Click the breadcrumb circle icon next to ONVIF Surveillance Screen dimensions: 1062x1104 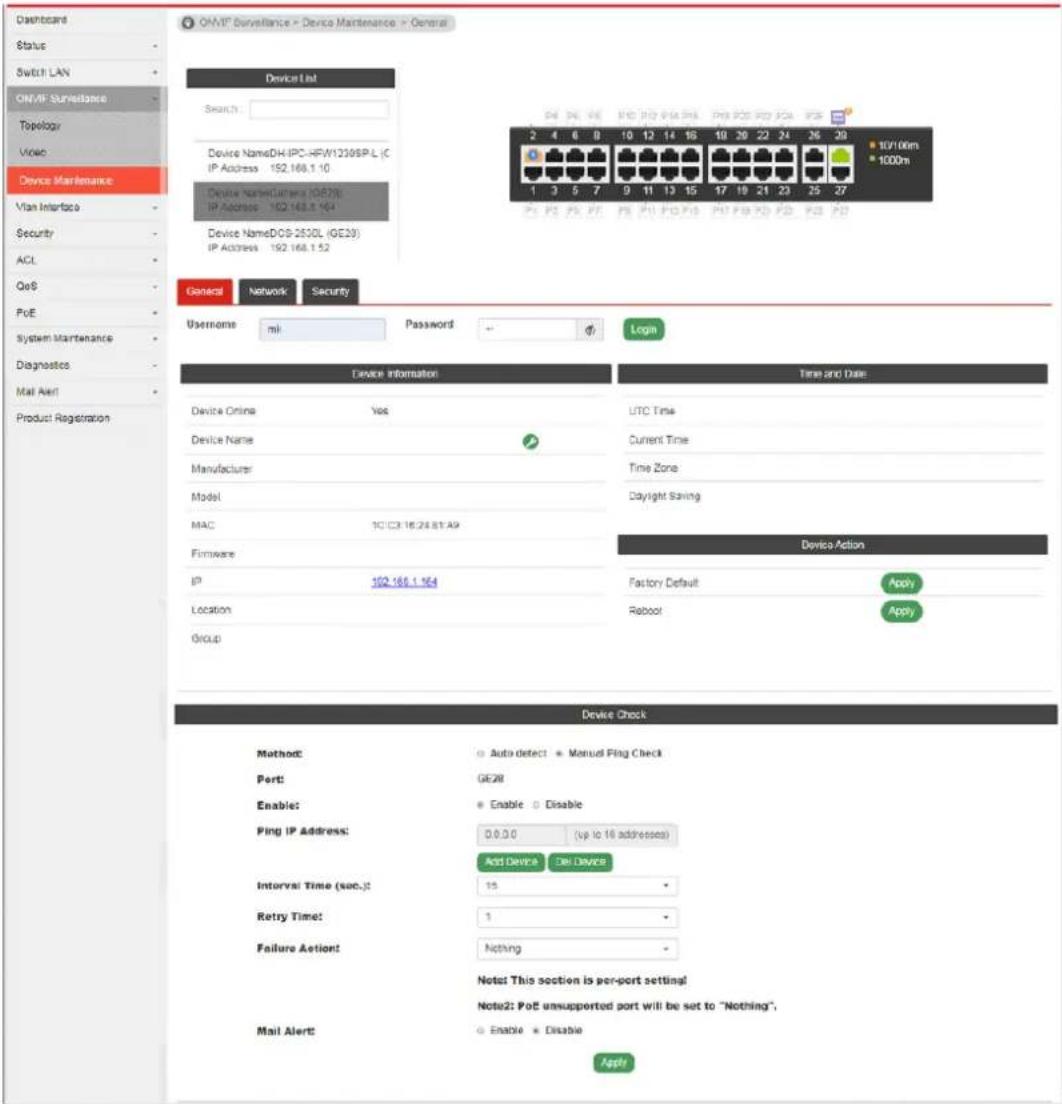pyautogui.click(x=187, y=23)
